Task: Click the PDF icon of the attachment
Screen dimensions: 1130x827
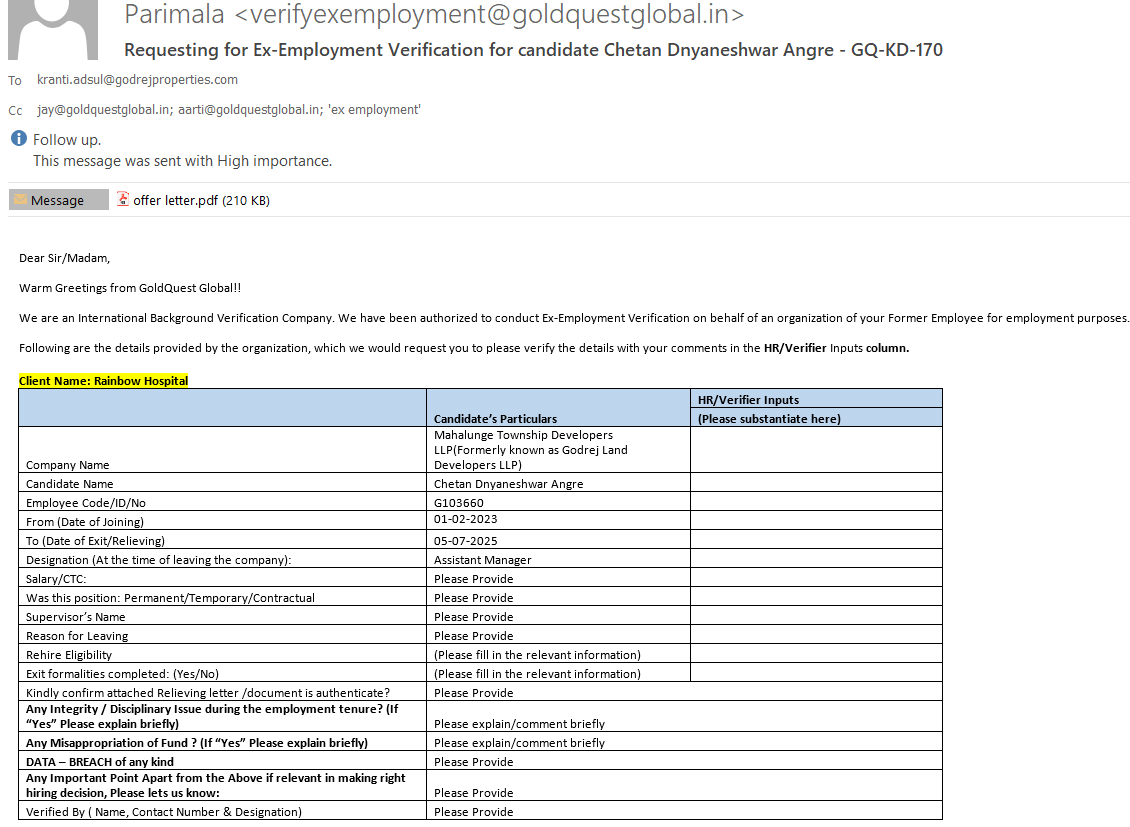Action: [x=123, y=199]
